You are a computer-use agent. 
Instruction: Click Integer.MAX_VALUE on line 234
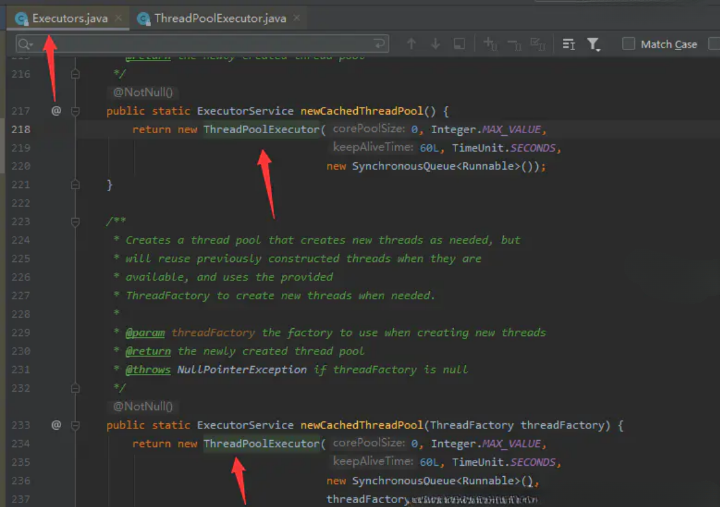pos(486,444)
